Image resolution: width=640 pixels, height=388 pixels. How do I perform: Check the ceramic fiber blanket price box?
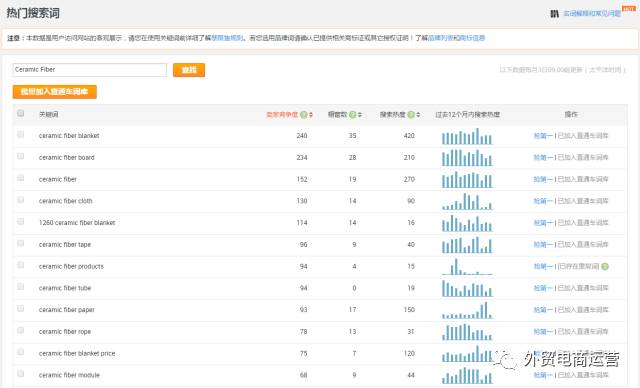click(20, 352)
